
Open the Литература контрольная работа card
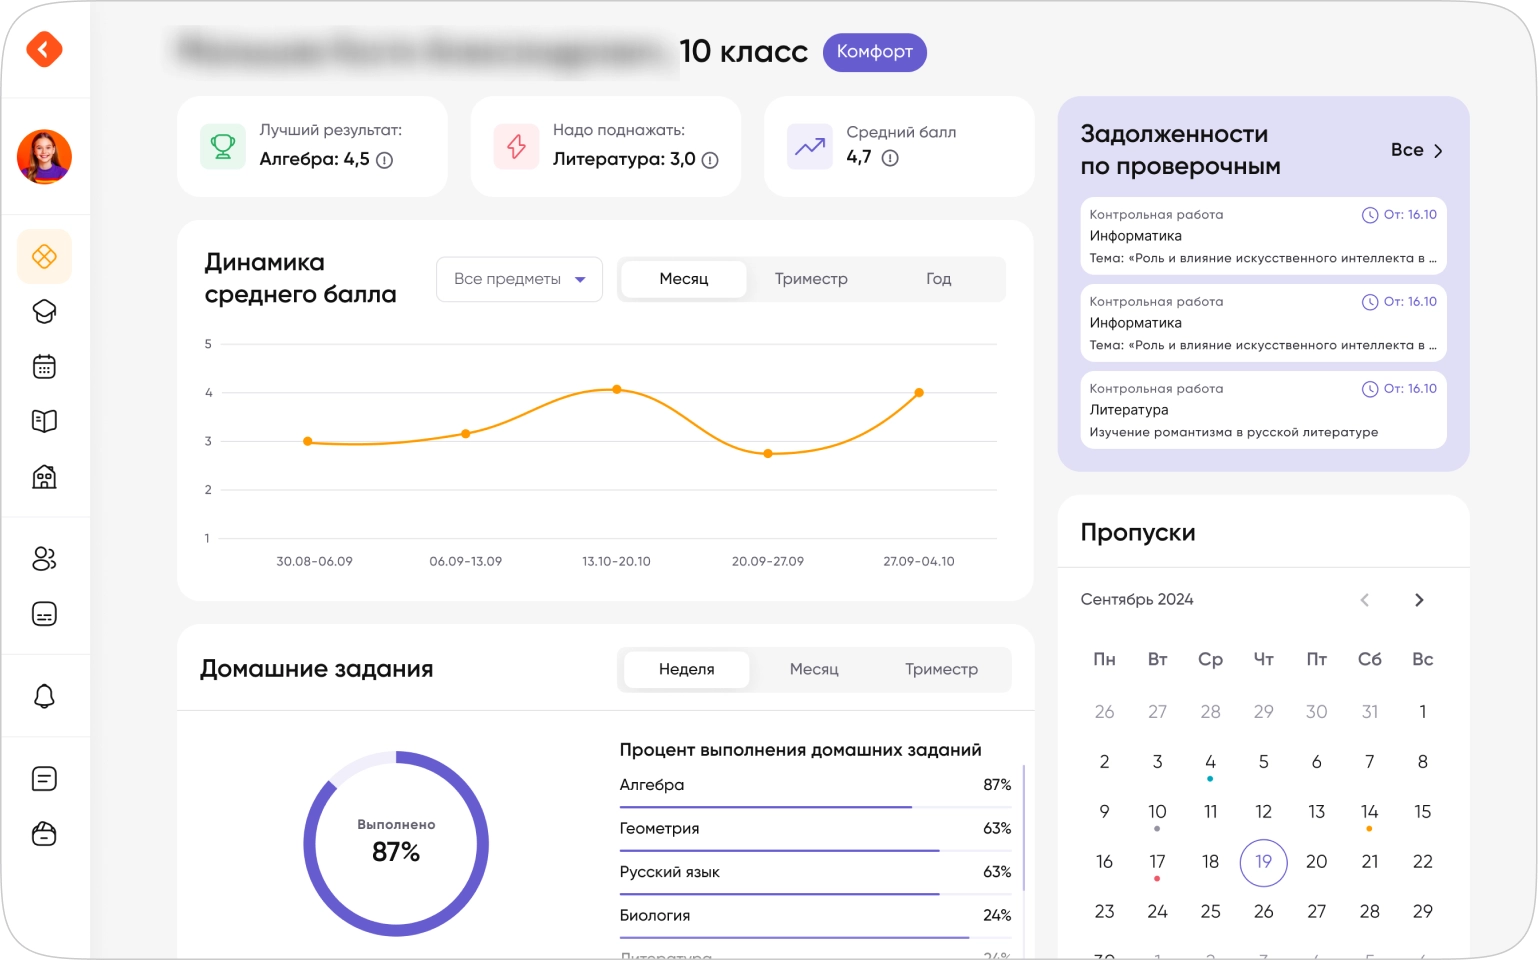pyautogui.click(x=1263, y=410)
